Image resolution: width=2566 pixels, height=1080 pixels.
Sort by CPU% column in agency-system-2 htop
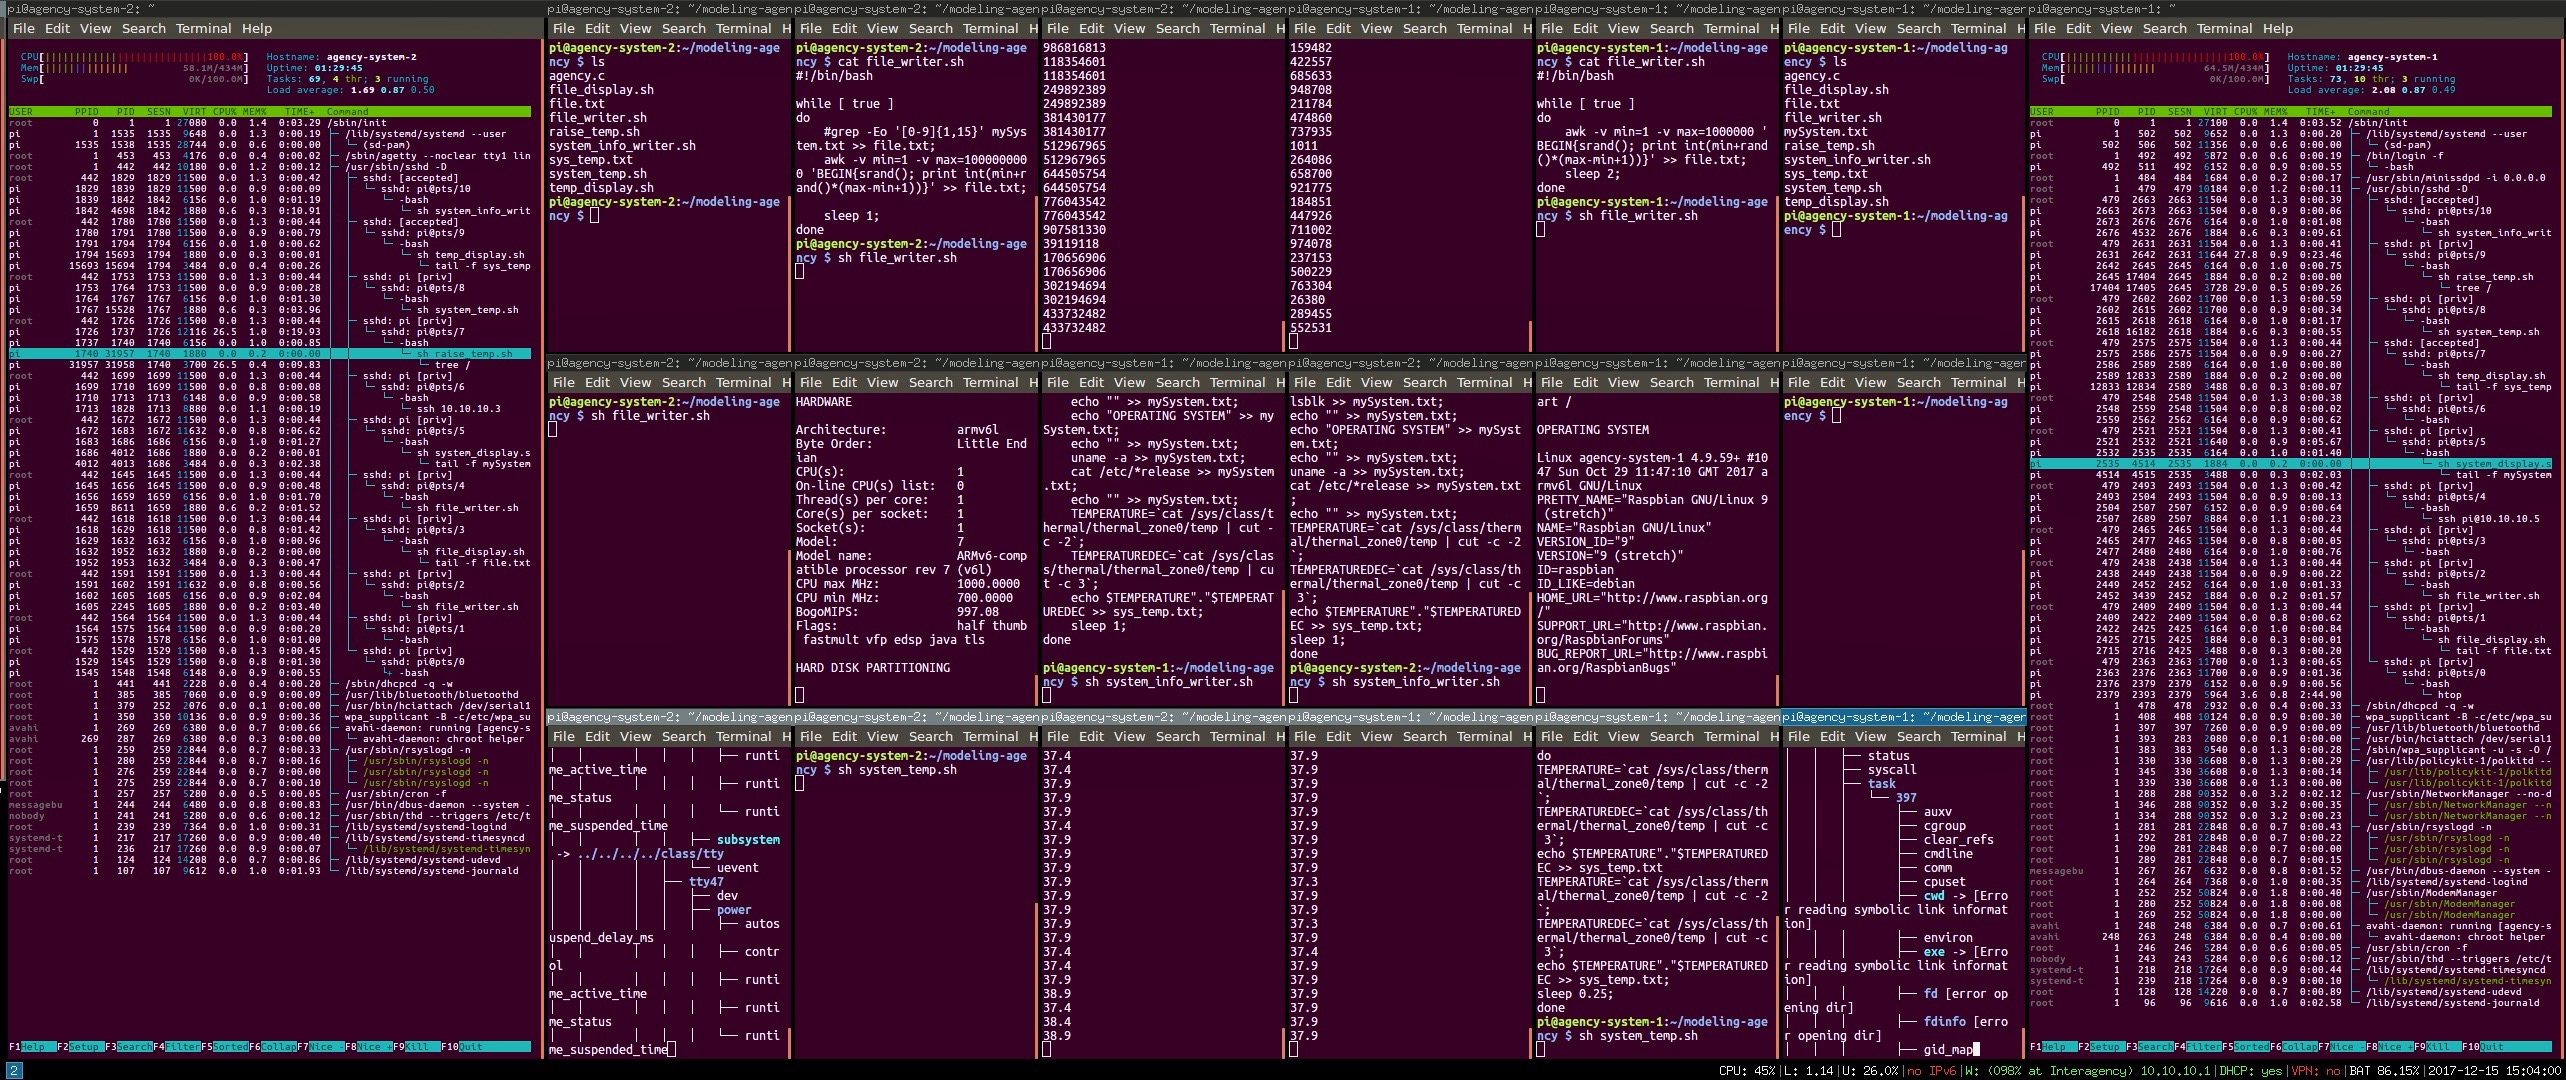pyautogui.click(x=226, y=112)
